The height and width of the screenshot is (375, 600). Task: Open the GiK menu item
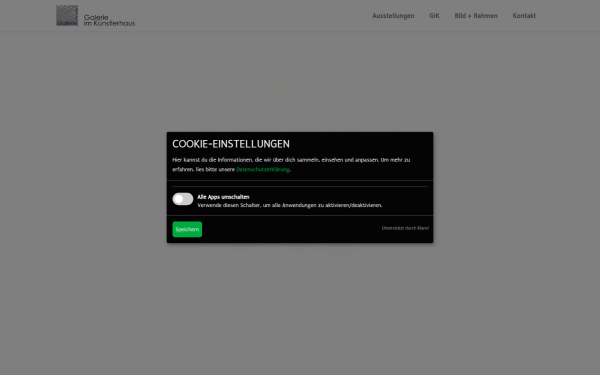tap(434, 16)
